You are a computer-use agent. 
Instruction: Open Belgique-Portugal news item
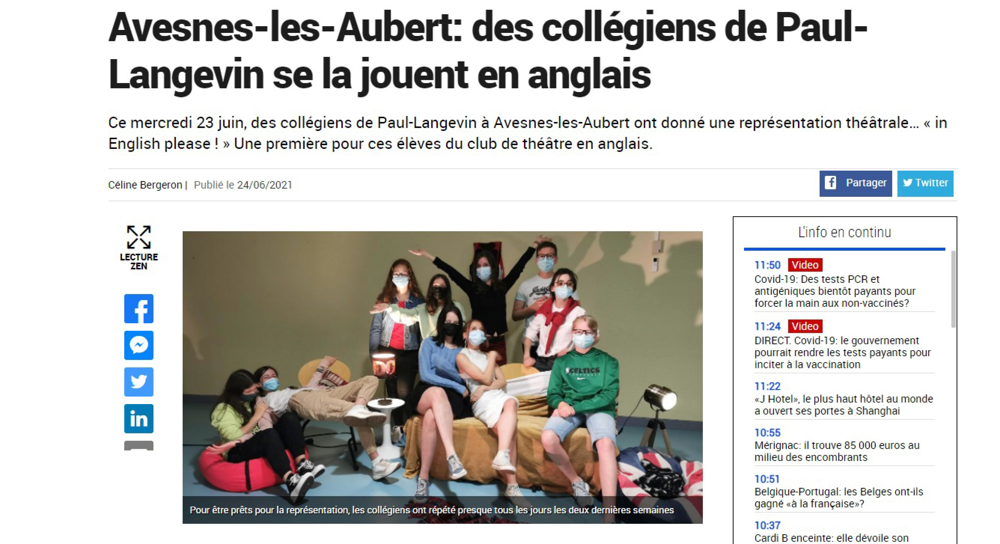[839, 497]
